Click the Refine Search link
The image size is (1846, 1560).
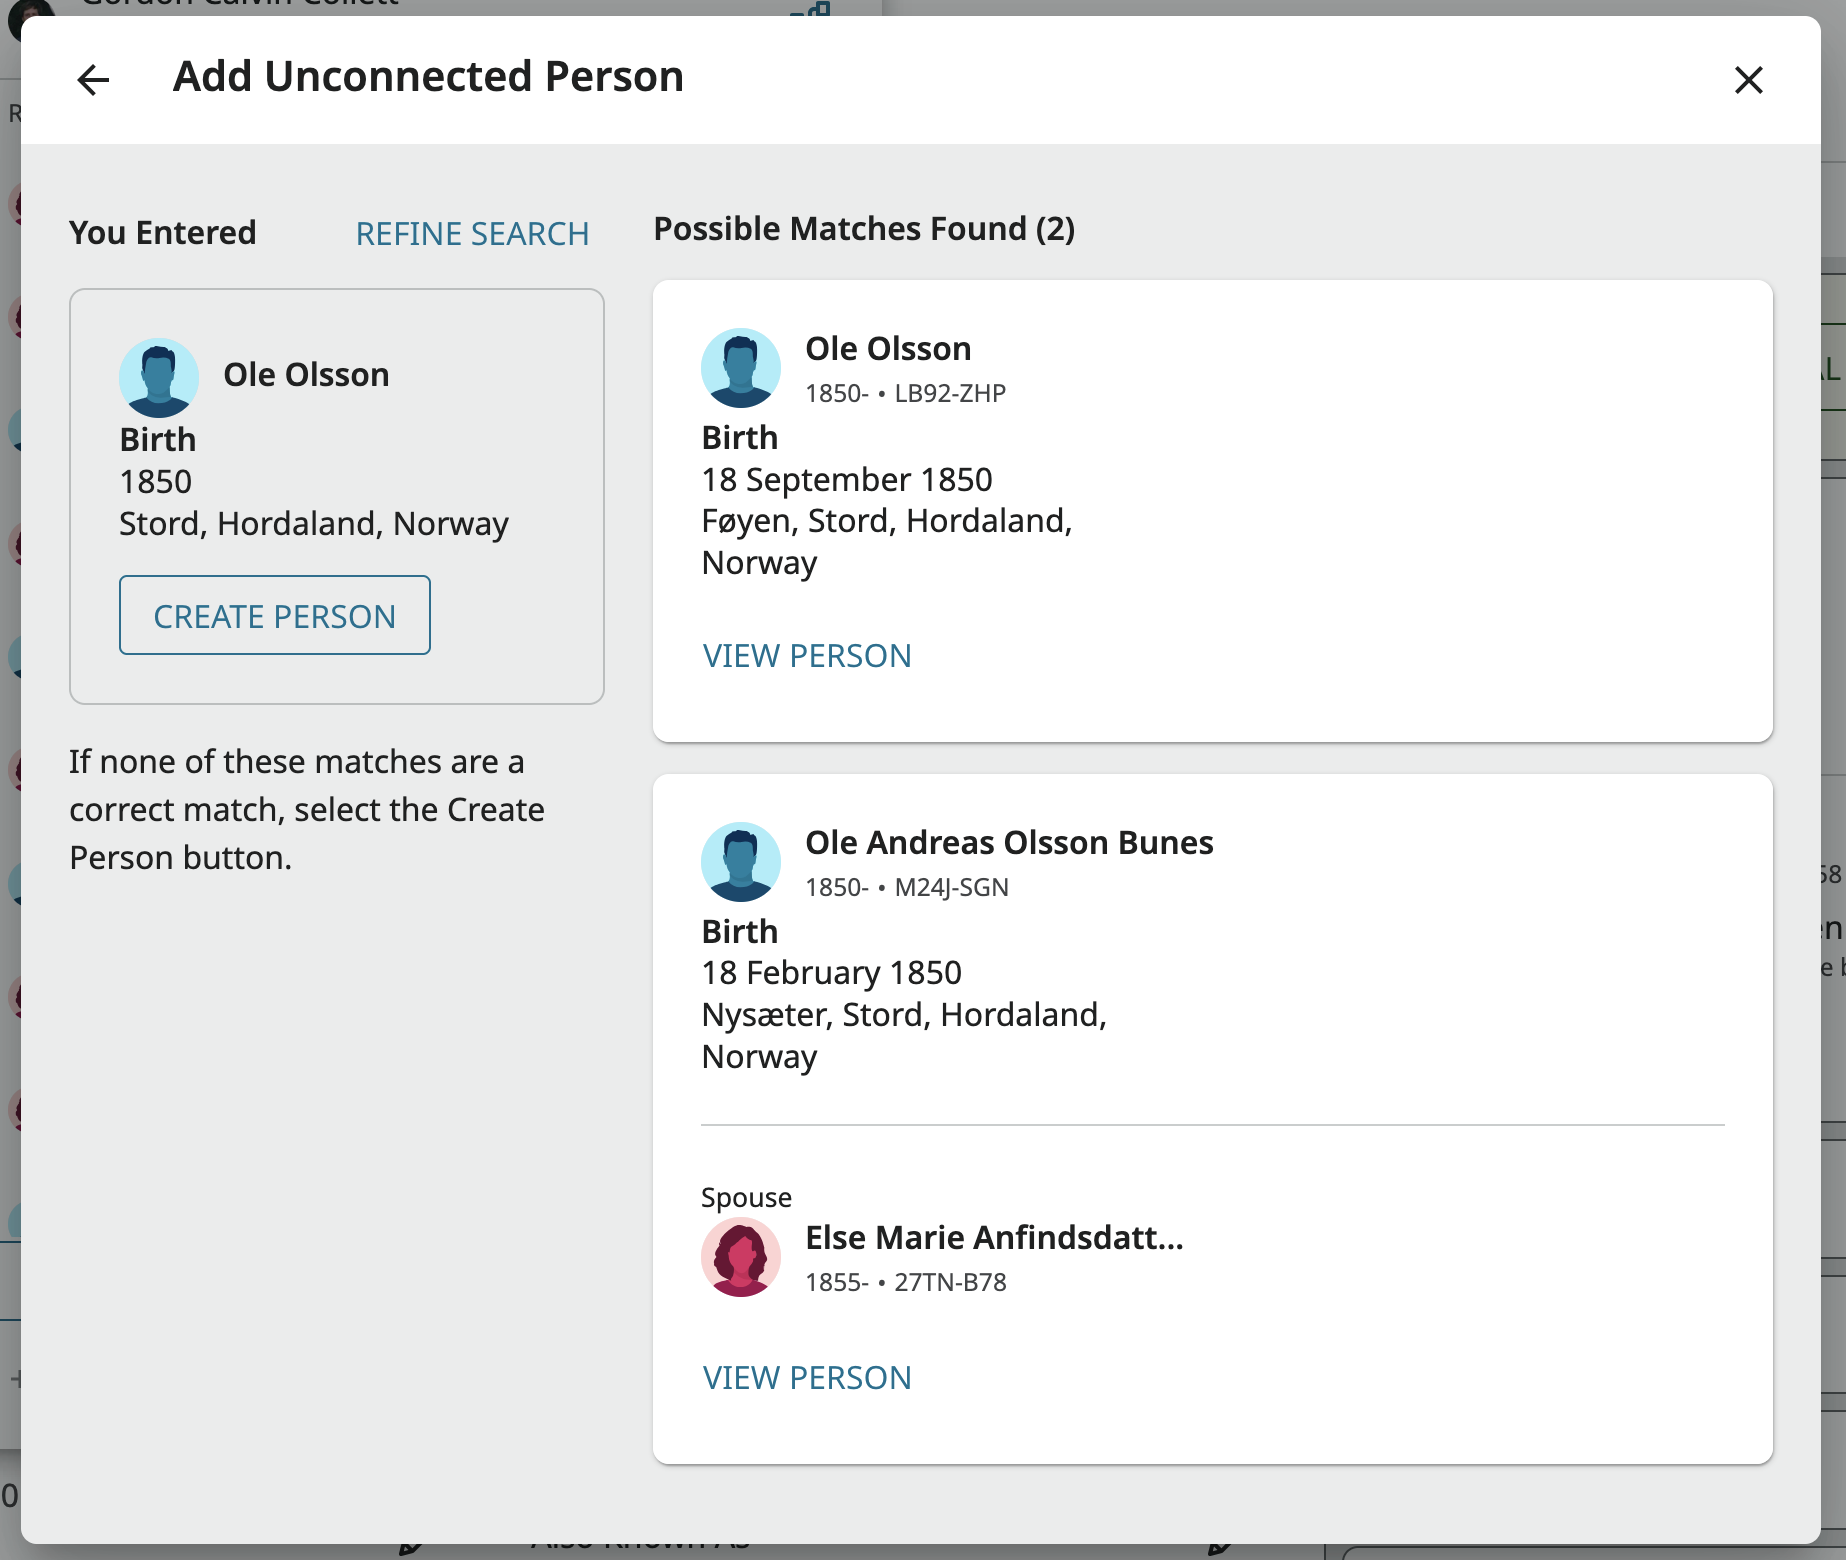(x=472, y=234)
